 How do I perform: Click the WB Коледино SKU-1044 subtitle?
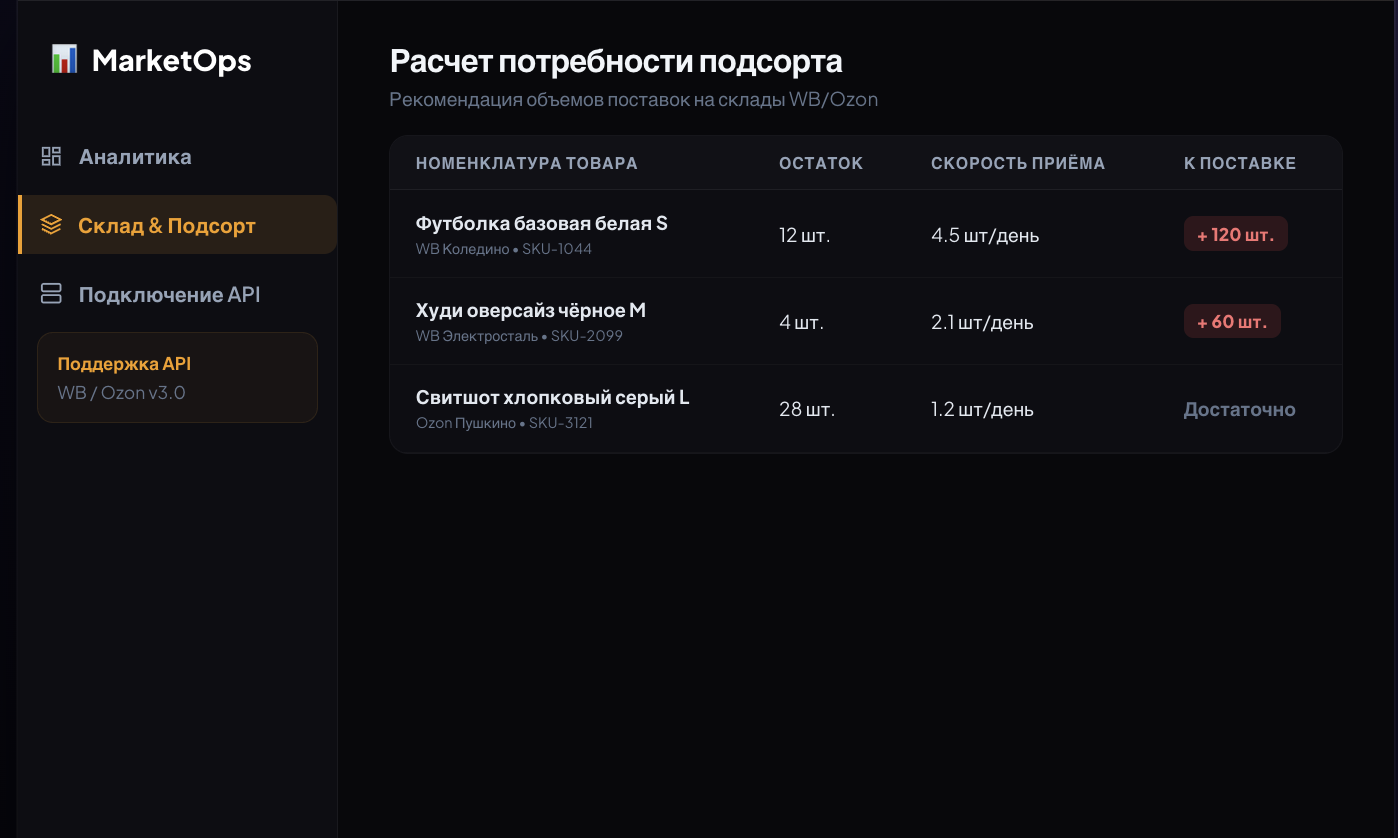[503, 249]
